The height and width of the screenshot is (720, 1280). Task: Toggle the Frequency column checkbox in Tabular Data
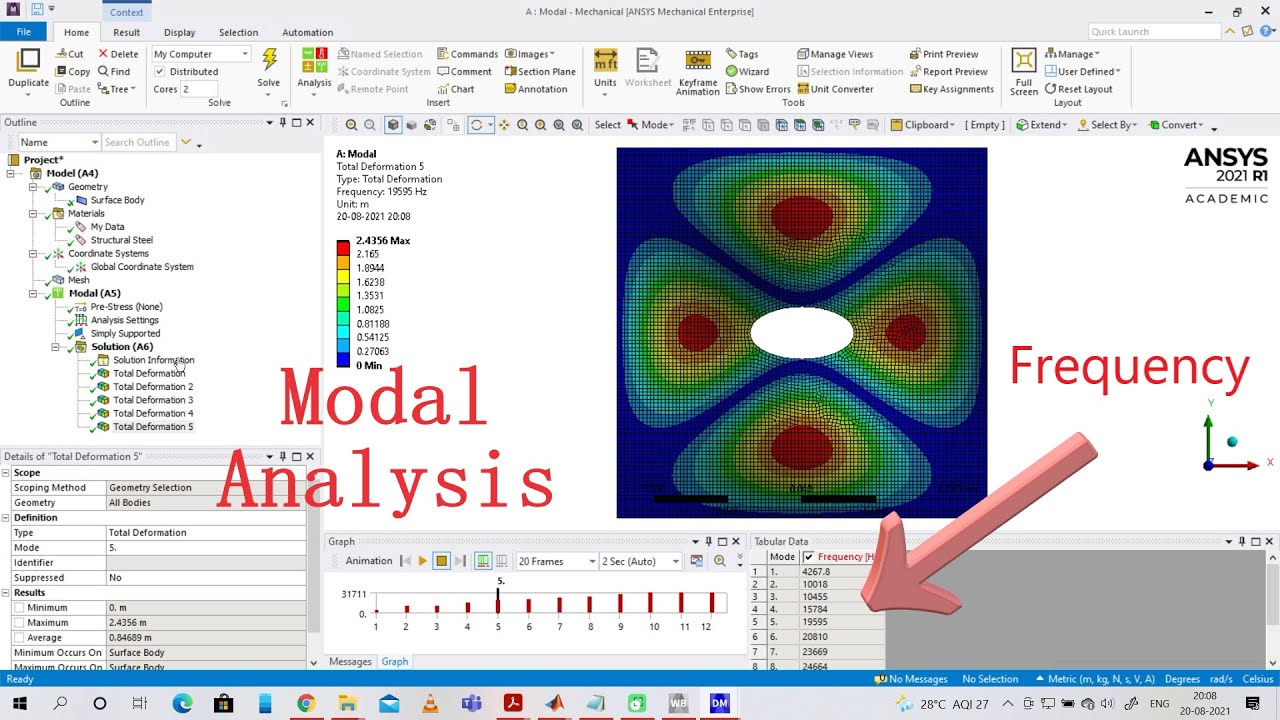pos(808,557)
